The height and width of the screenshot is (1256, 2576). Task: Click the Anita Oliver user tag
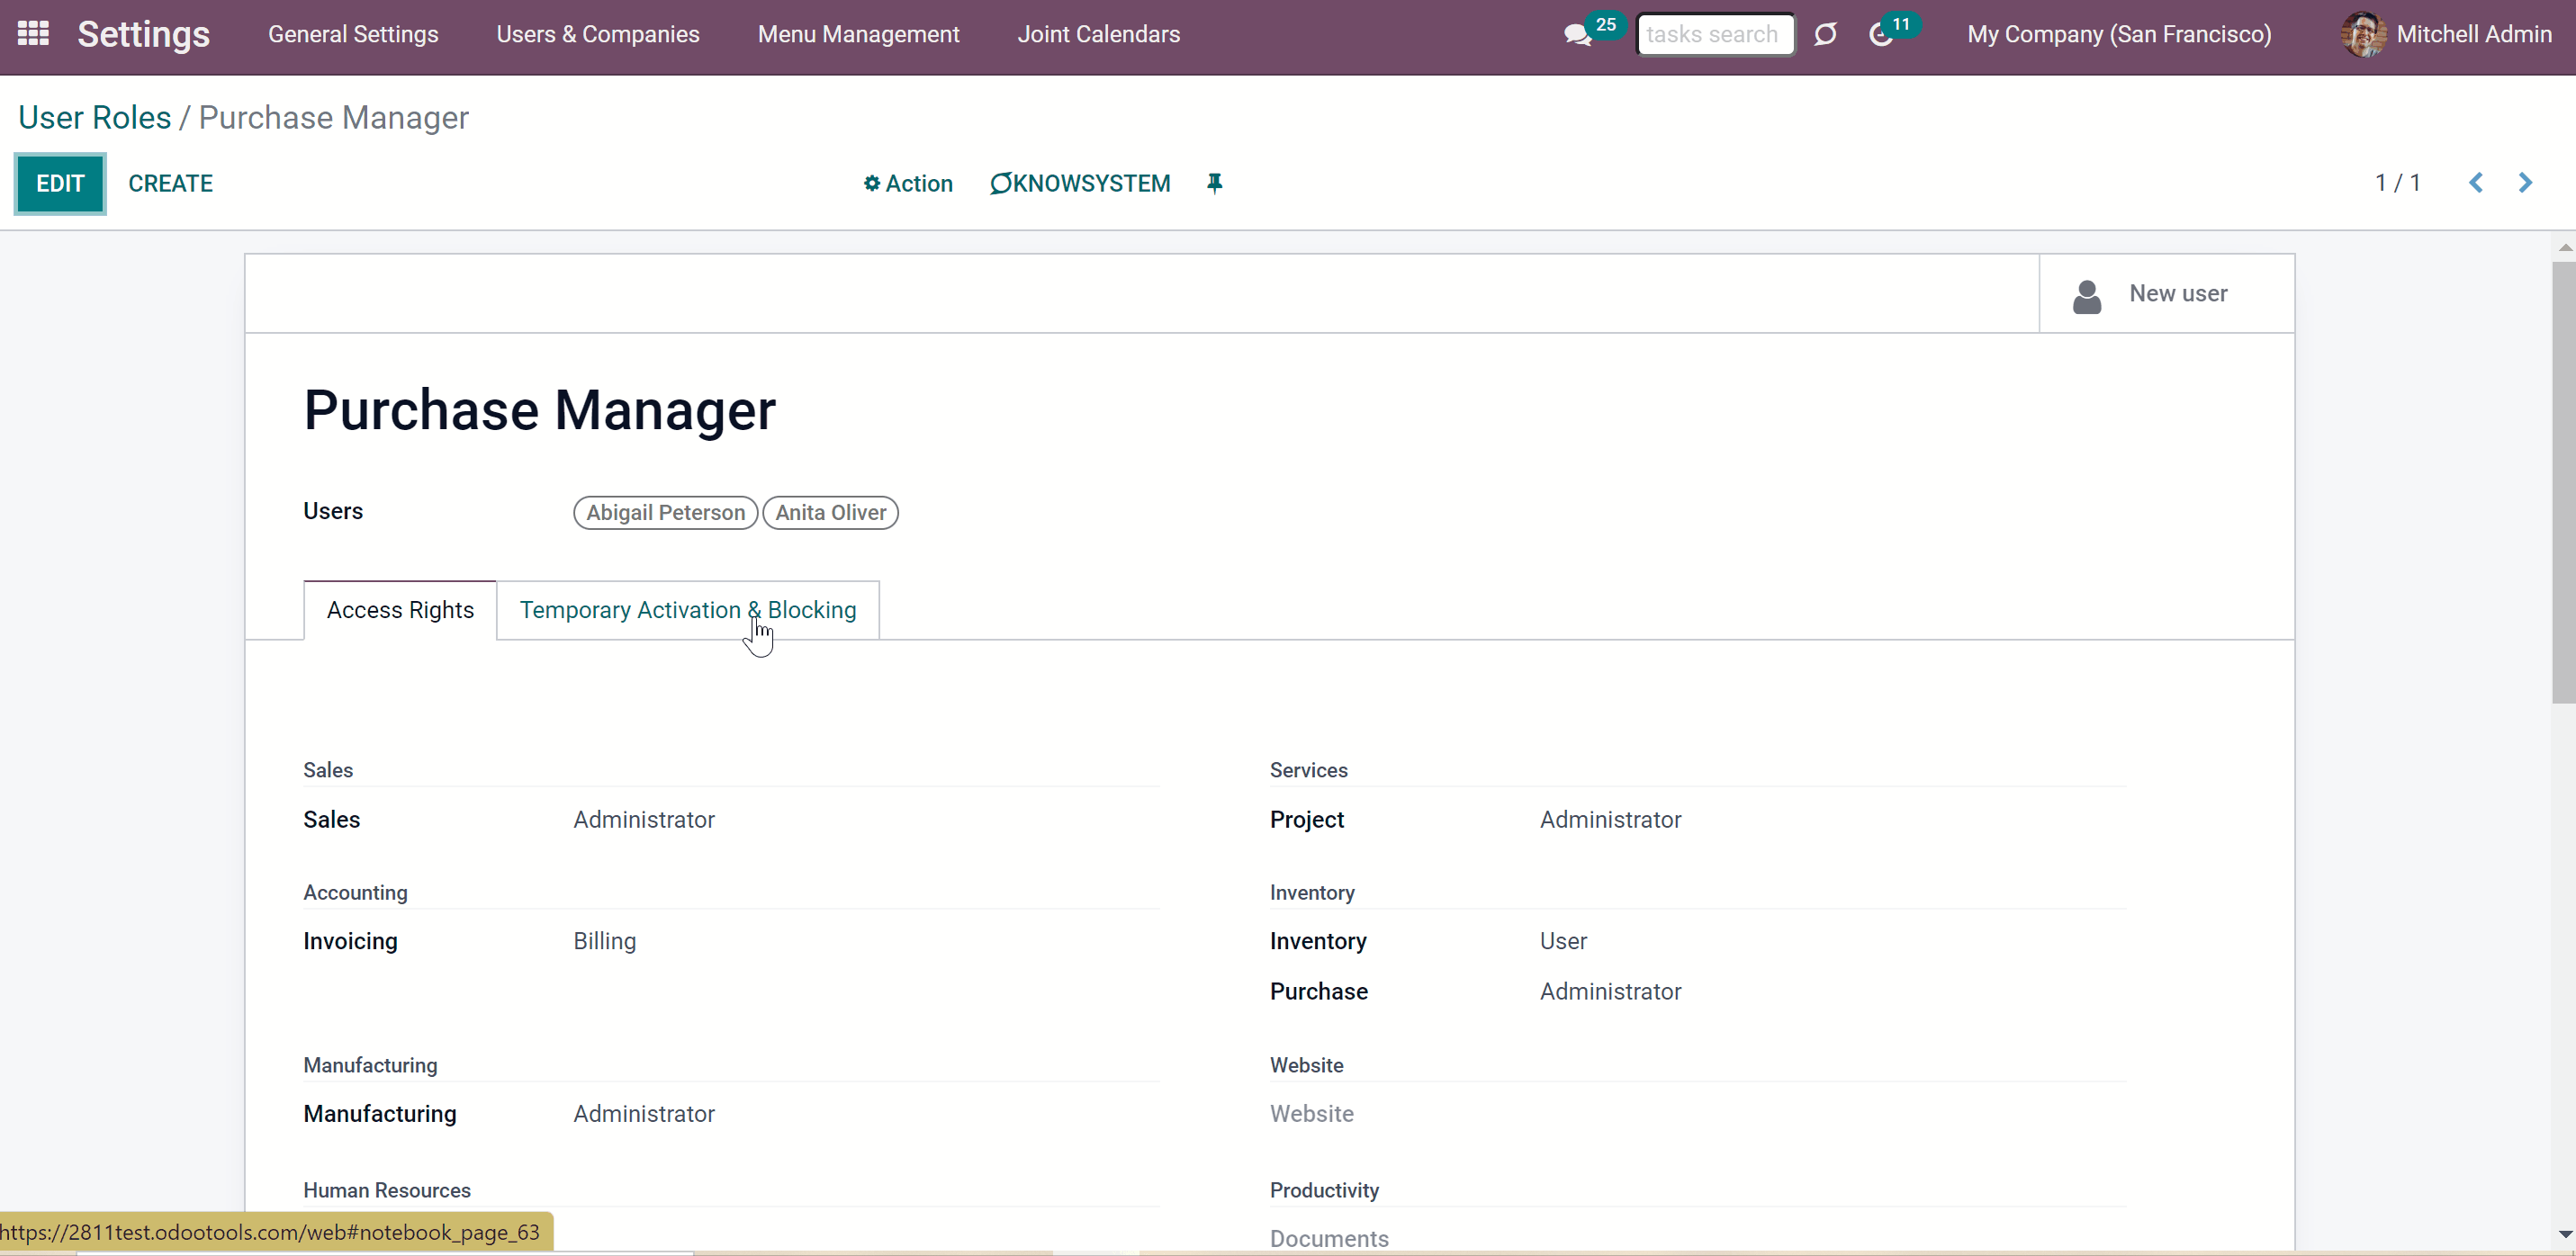(831, 513)
